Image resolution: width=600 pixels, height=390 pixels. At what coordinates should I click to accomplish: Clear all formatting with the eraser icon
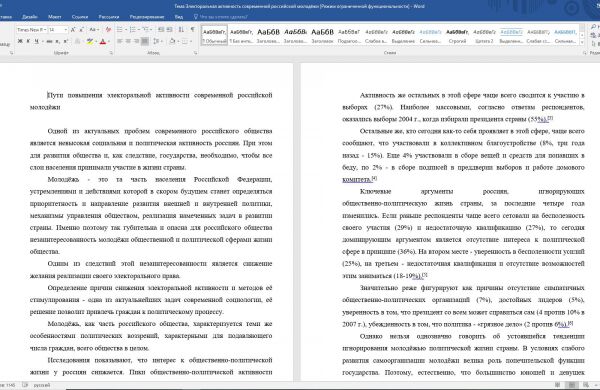(109, 29)
